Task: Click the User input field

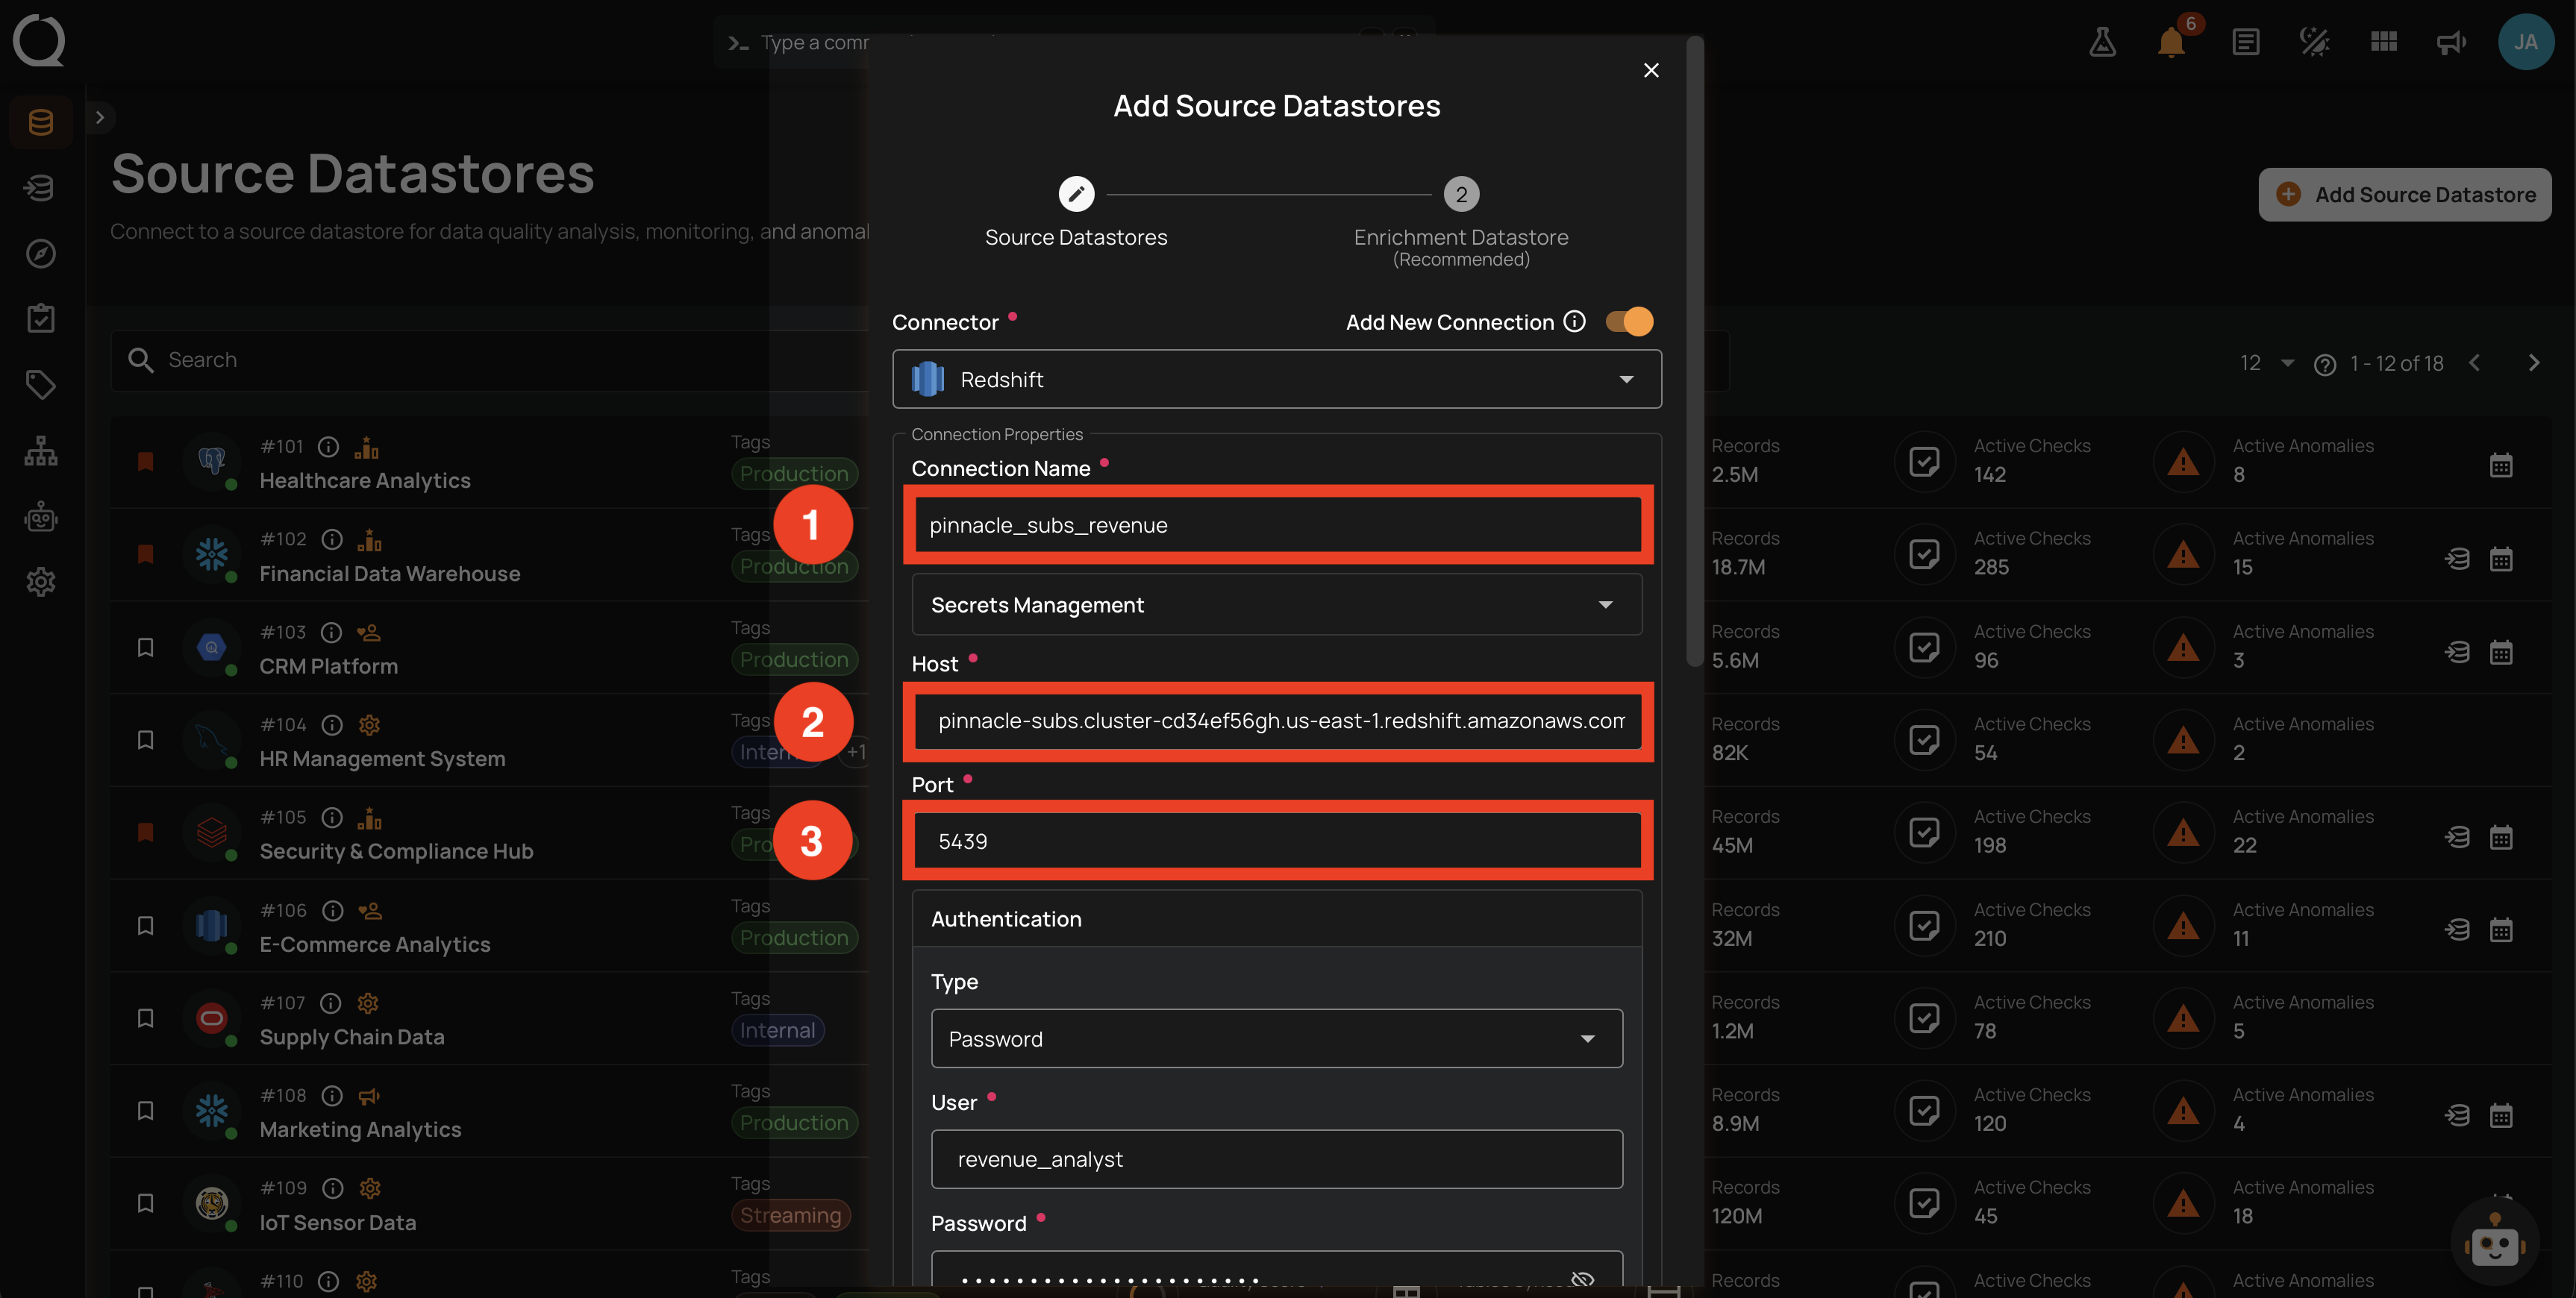Action: pos(1277,1160)
